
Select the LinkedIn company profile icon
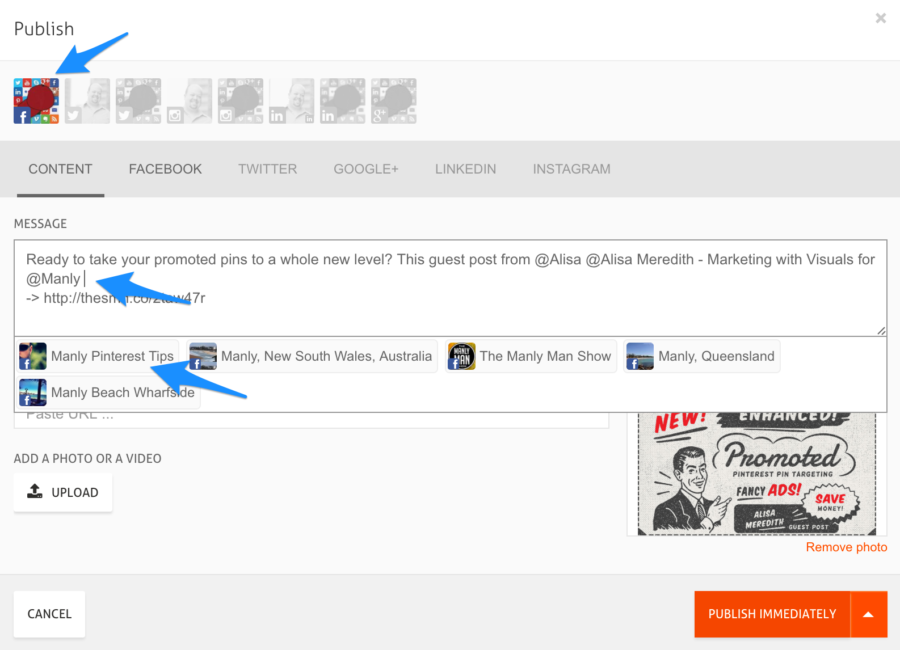point(343,101)
